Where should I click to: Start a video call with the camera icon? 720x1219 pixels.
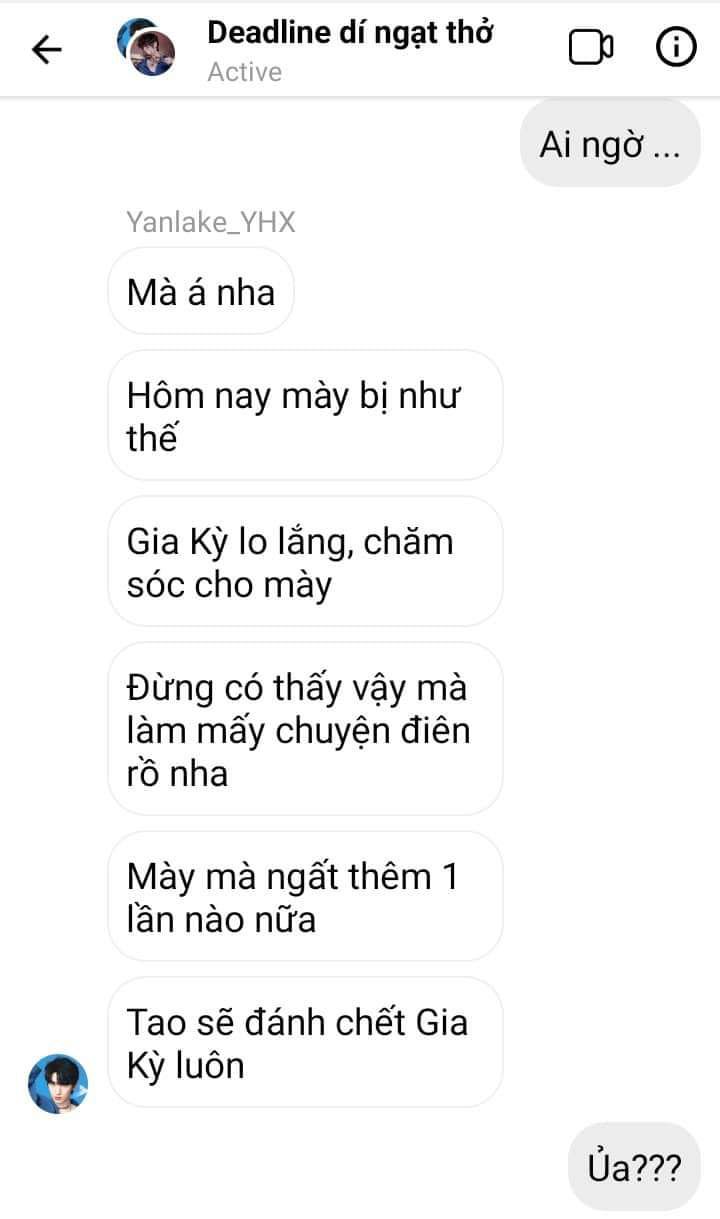(591, 47)
